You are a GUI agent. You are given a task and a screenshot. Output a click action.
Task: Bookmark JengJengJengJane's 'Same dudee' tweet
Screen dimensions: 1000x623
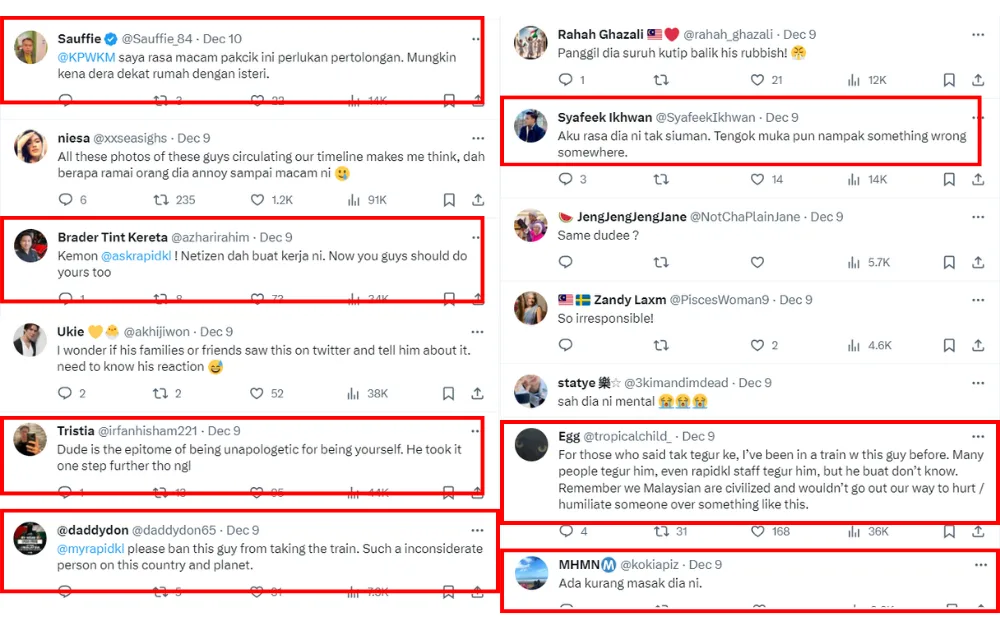949,262
